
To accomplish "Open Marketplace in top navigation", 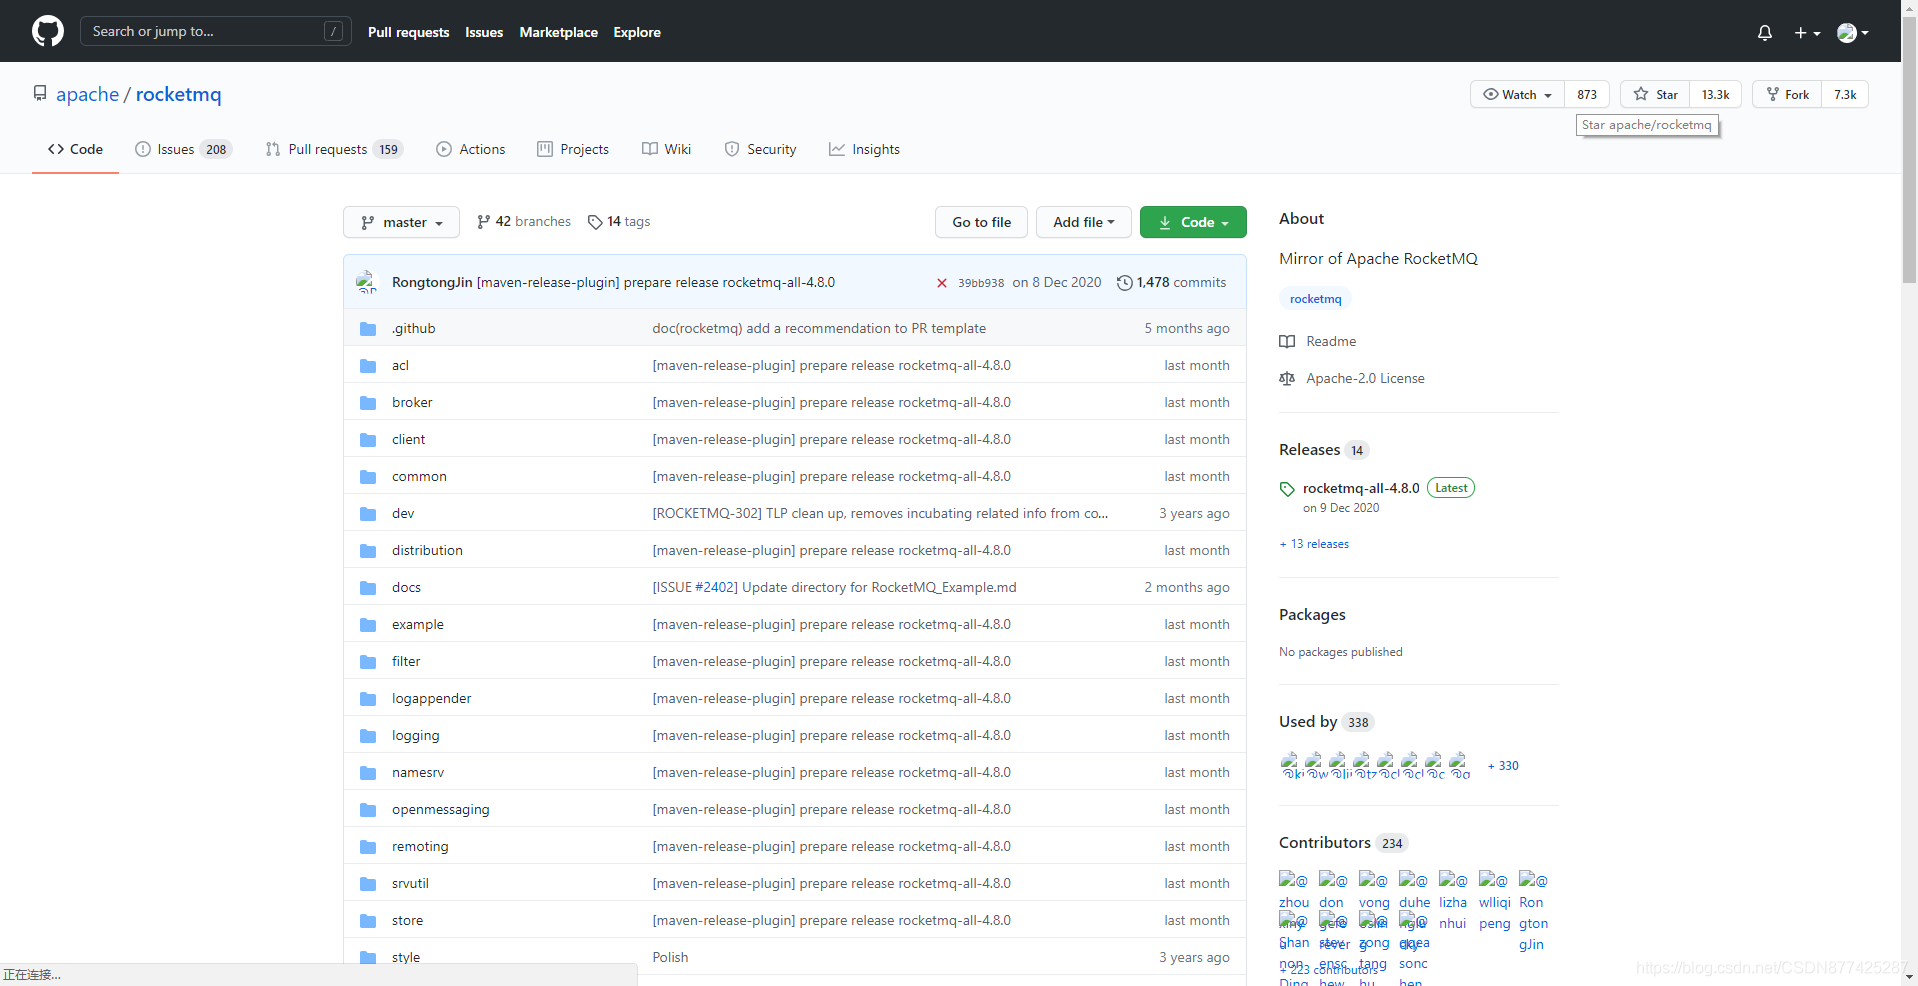I will (558, 32).
